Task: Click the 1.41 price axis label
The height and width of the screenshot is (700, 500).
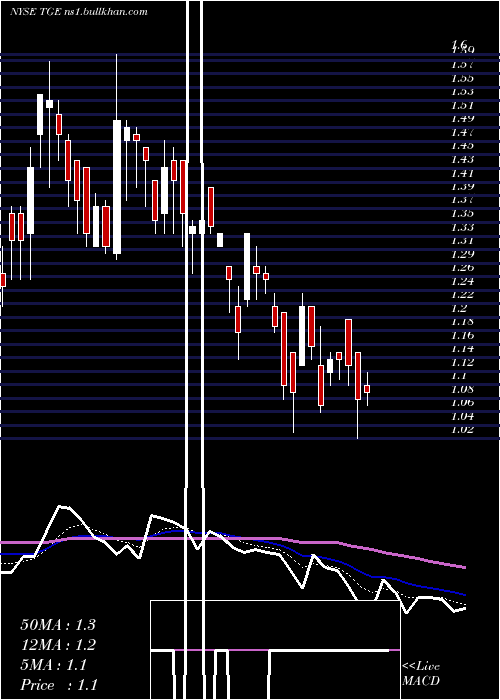Action: (x=462, y=173)
